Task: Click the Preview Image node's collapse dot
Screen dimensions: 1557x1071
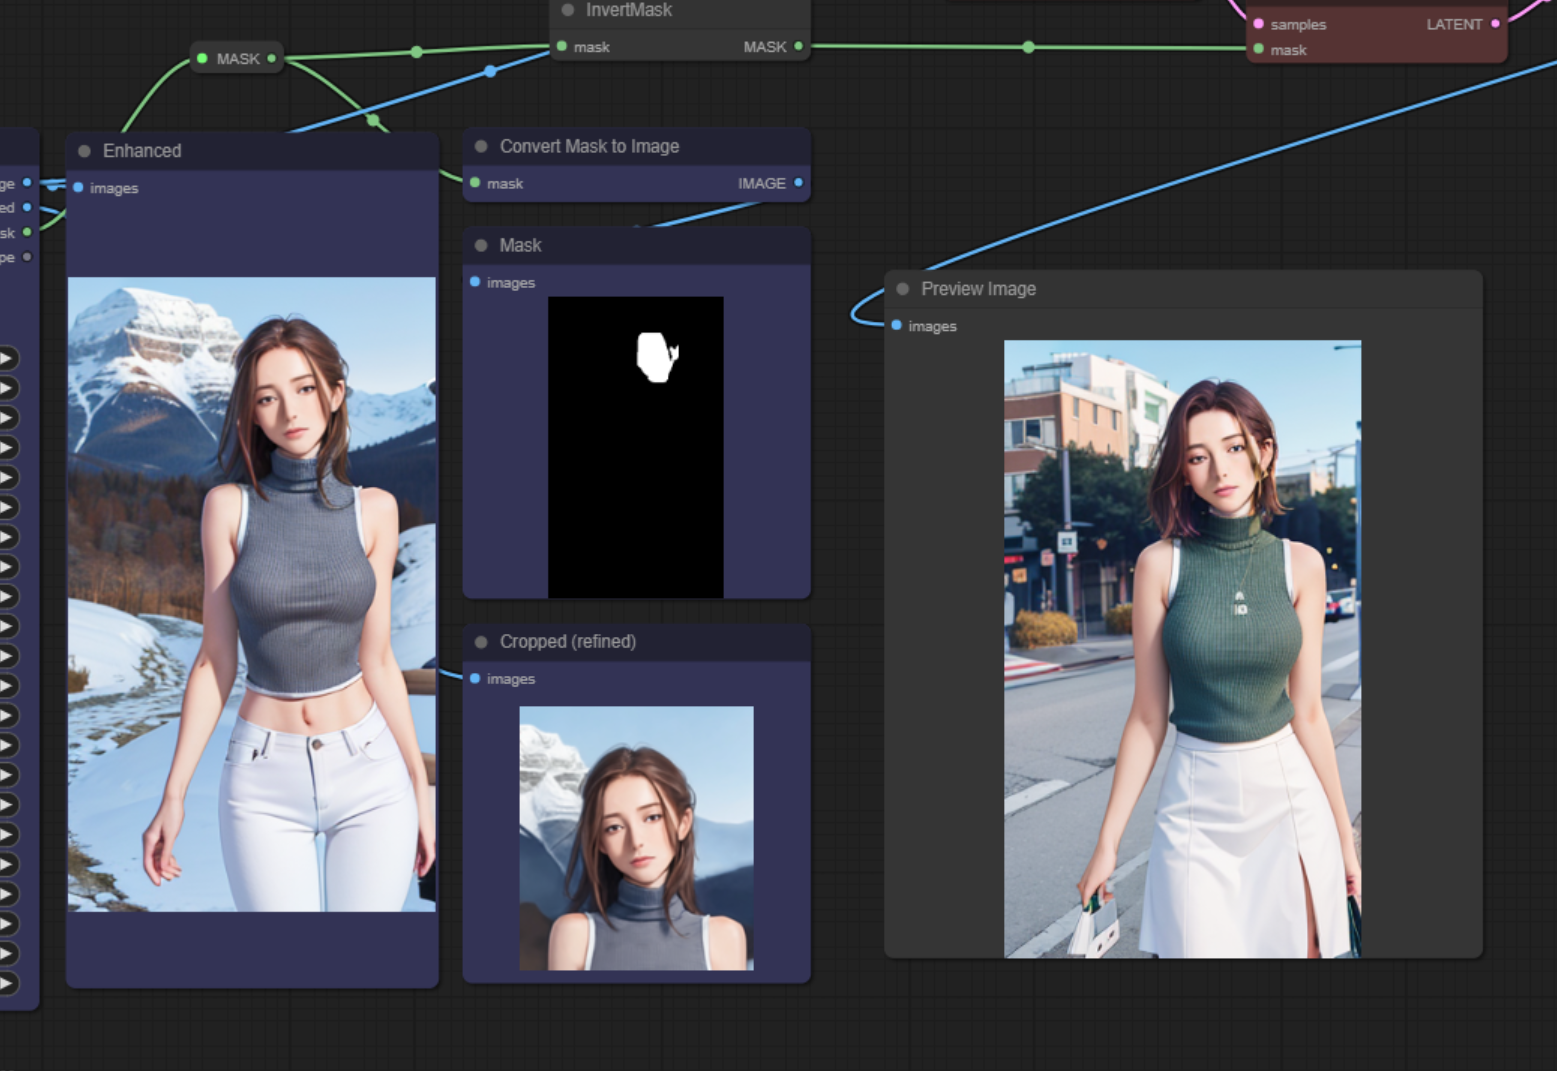Action: click(x=903, y=289)
